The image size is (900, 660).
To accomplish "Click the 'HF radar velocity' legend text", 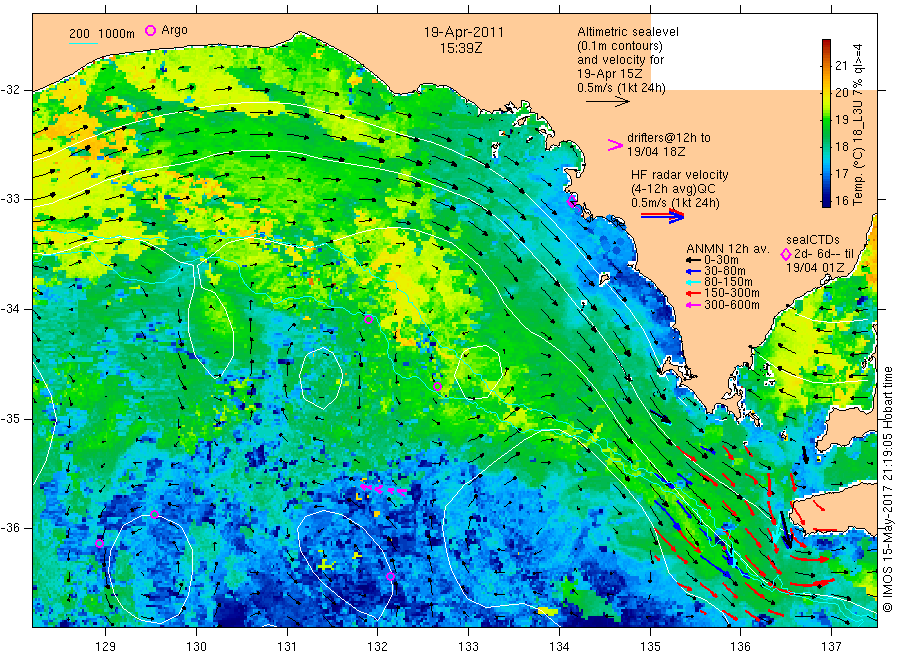I will [680, 175].
